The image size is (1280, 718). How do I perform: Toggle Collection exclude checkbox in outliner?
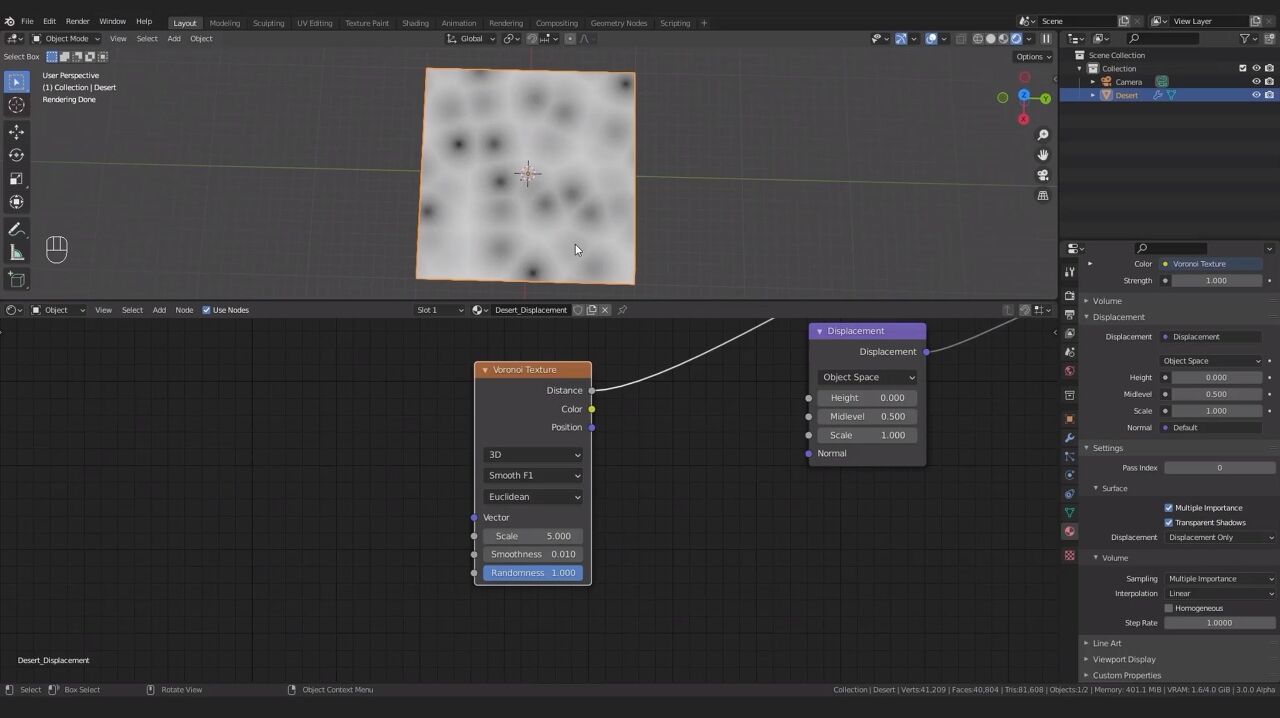1243,68
